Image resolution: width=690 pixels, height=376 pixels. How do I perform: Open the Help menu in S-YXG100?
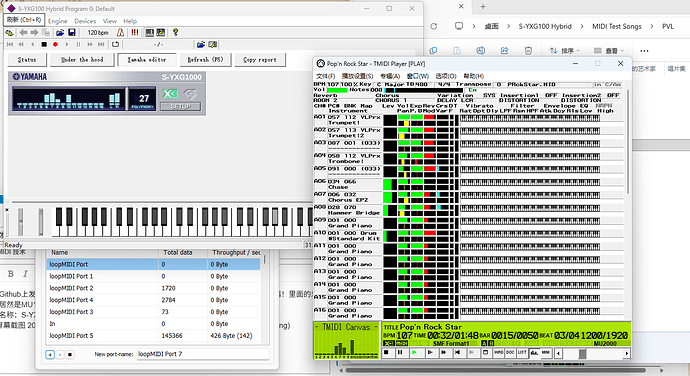click(130, 21)
